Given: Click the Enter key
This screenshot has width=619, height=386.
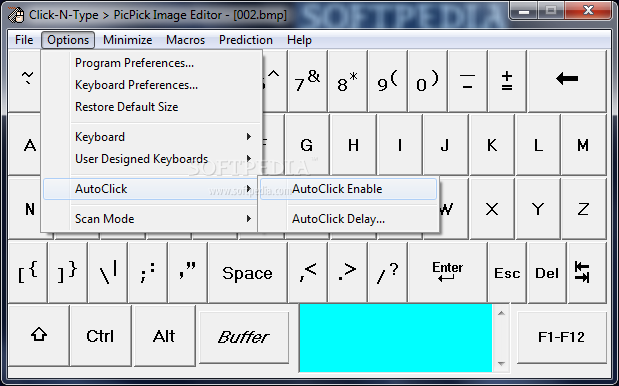Looking at the screenshot, I should [x=448, y=272].
